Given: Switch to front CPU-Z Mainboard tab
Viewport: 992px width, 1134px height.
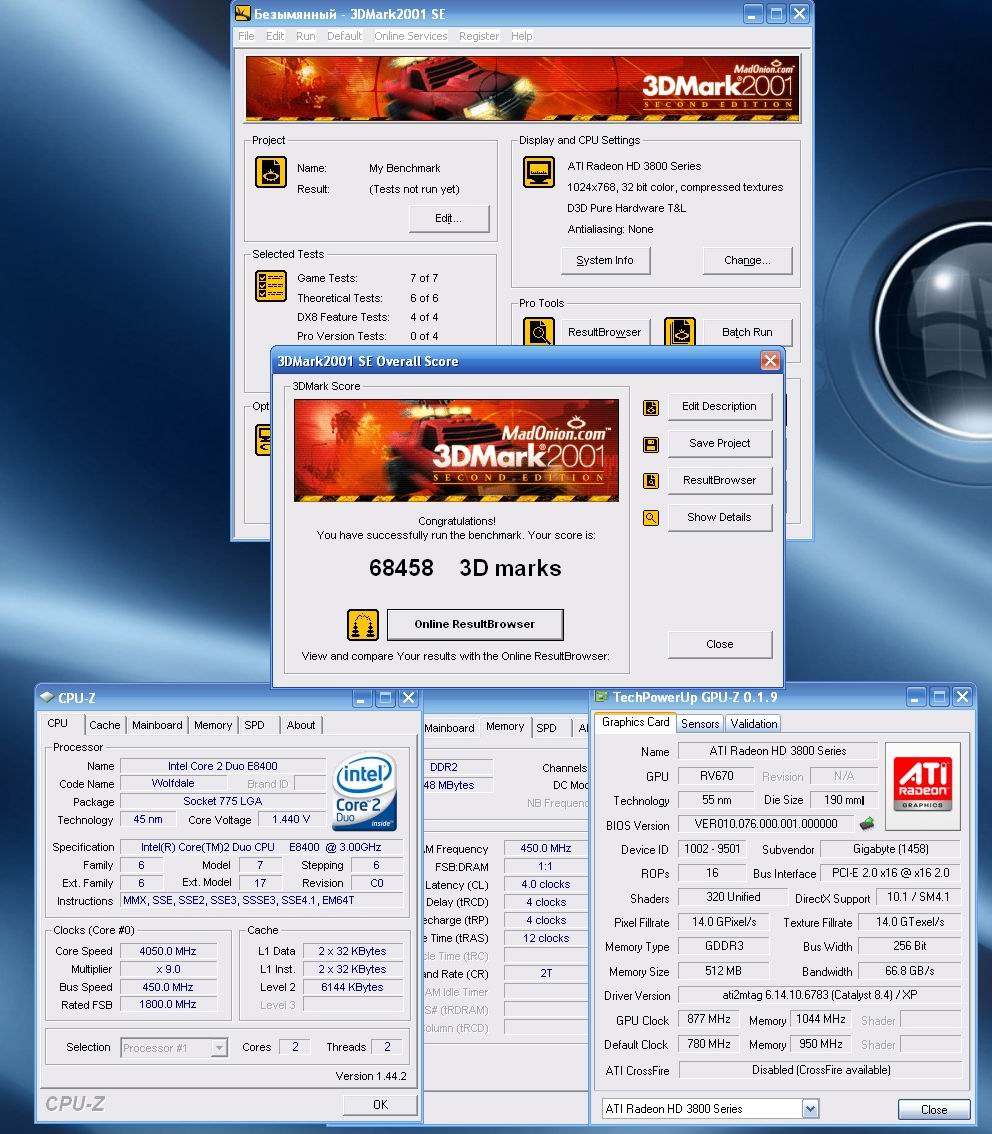Looking at the screenshot, I should pos(157,725).
